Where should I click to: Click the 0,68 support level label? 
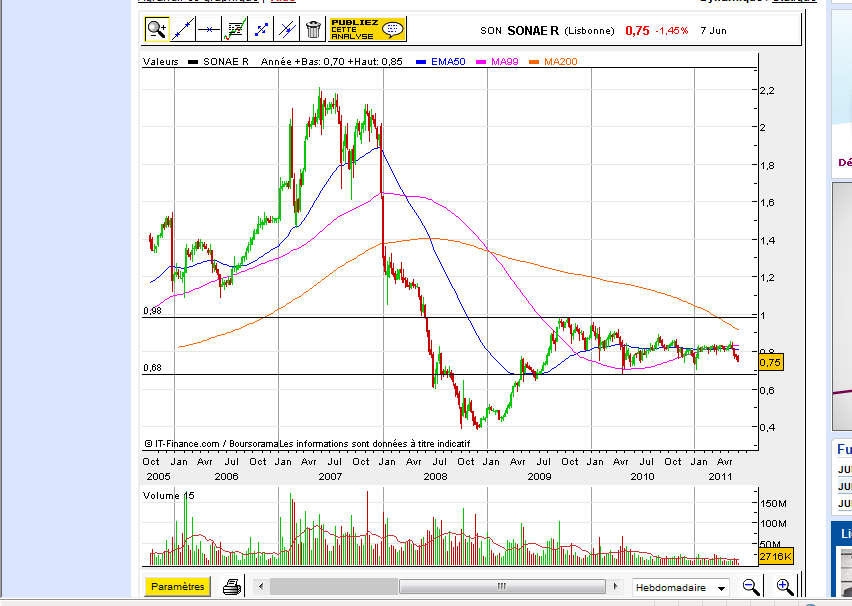(x=152, y=368)
